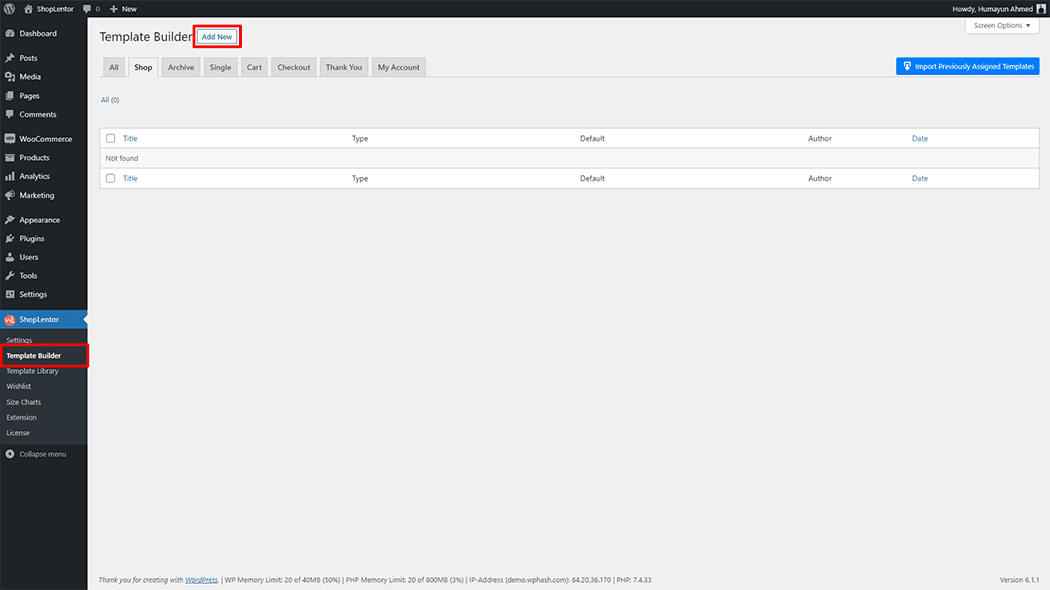Screen dimensions: 1050x590
Task: Select the My Account tab
Action: pyautogui.click(x=398, y=67)
